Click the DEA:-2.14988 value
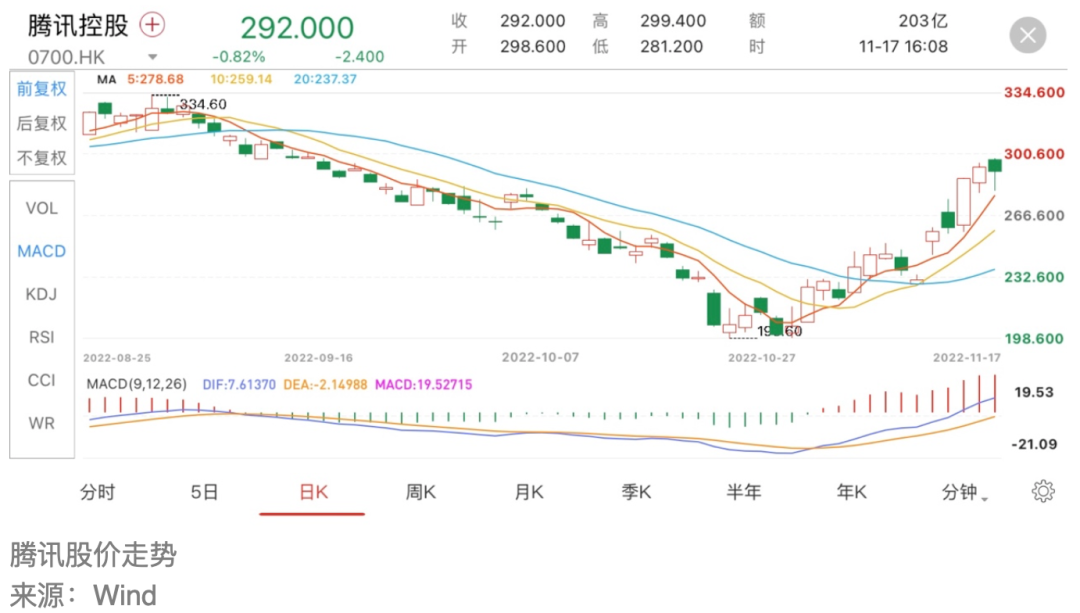The height and width of the screenshot is (613, 1080). [325, 384]
